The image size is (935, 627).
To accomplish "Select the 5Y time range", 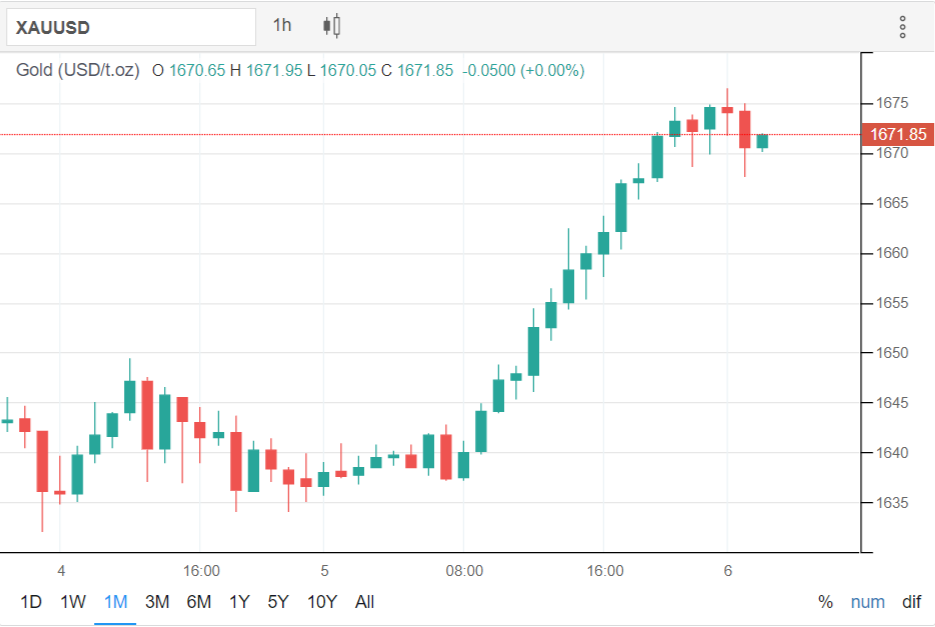I will (278, 601).
